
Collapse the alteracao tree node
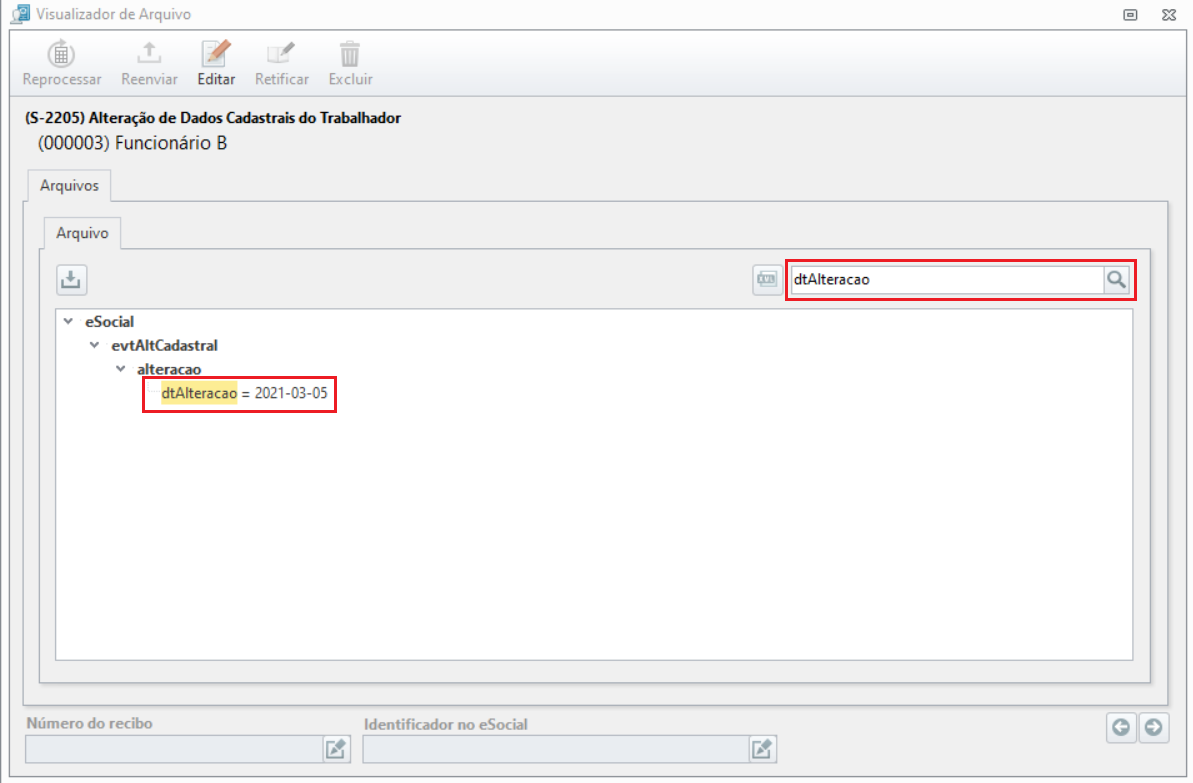point(120,369)
